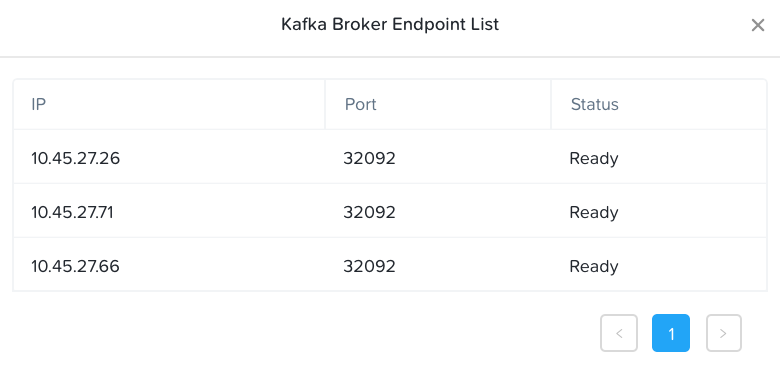Click empty area beside the IP header

tap(184, 104)
